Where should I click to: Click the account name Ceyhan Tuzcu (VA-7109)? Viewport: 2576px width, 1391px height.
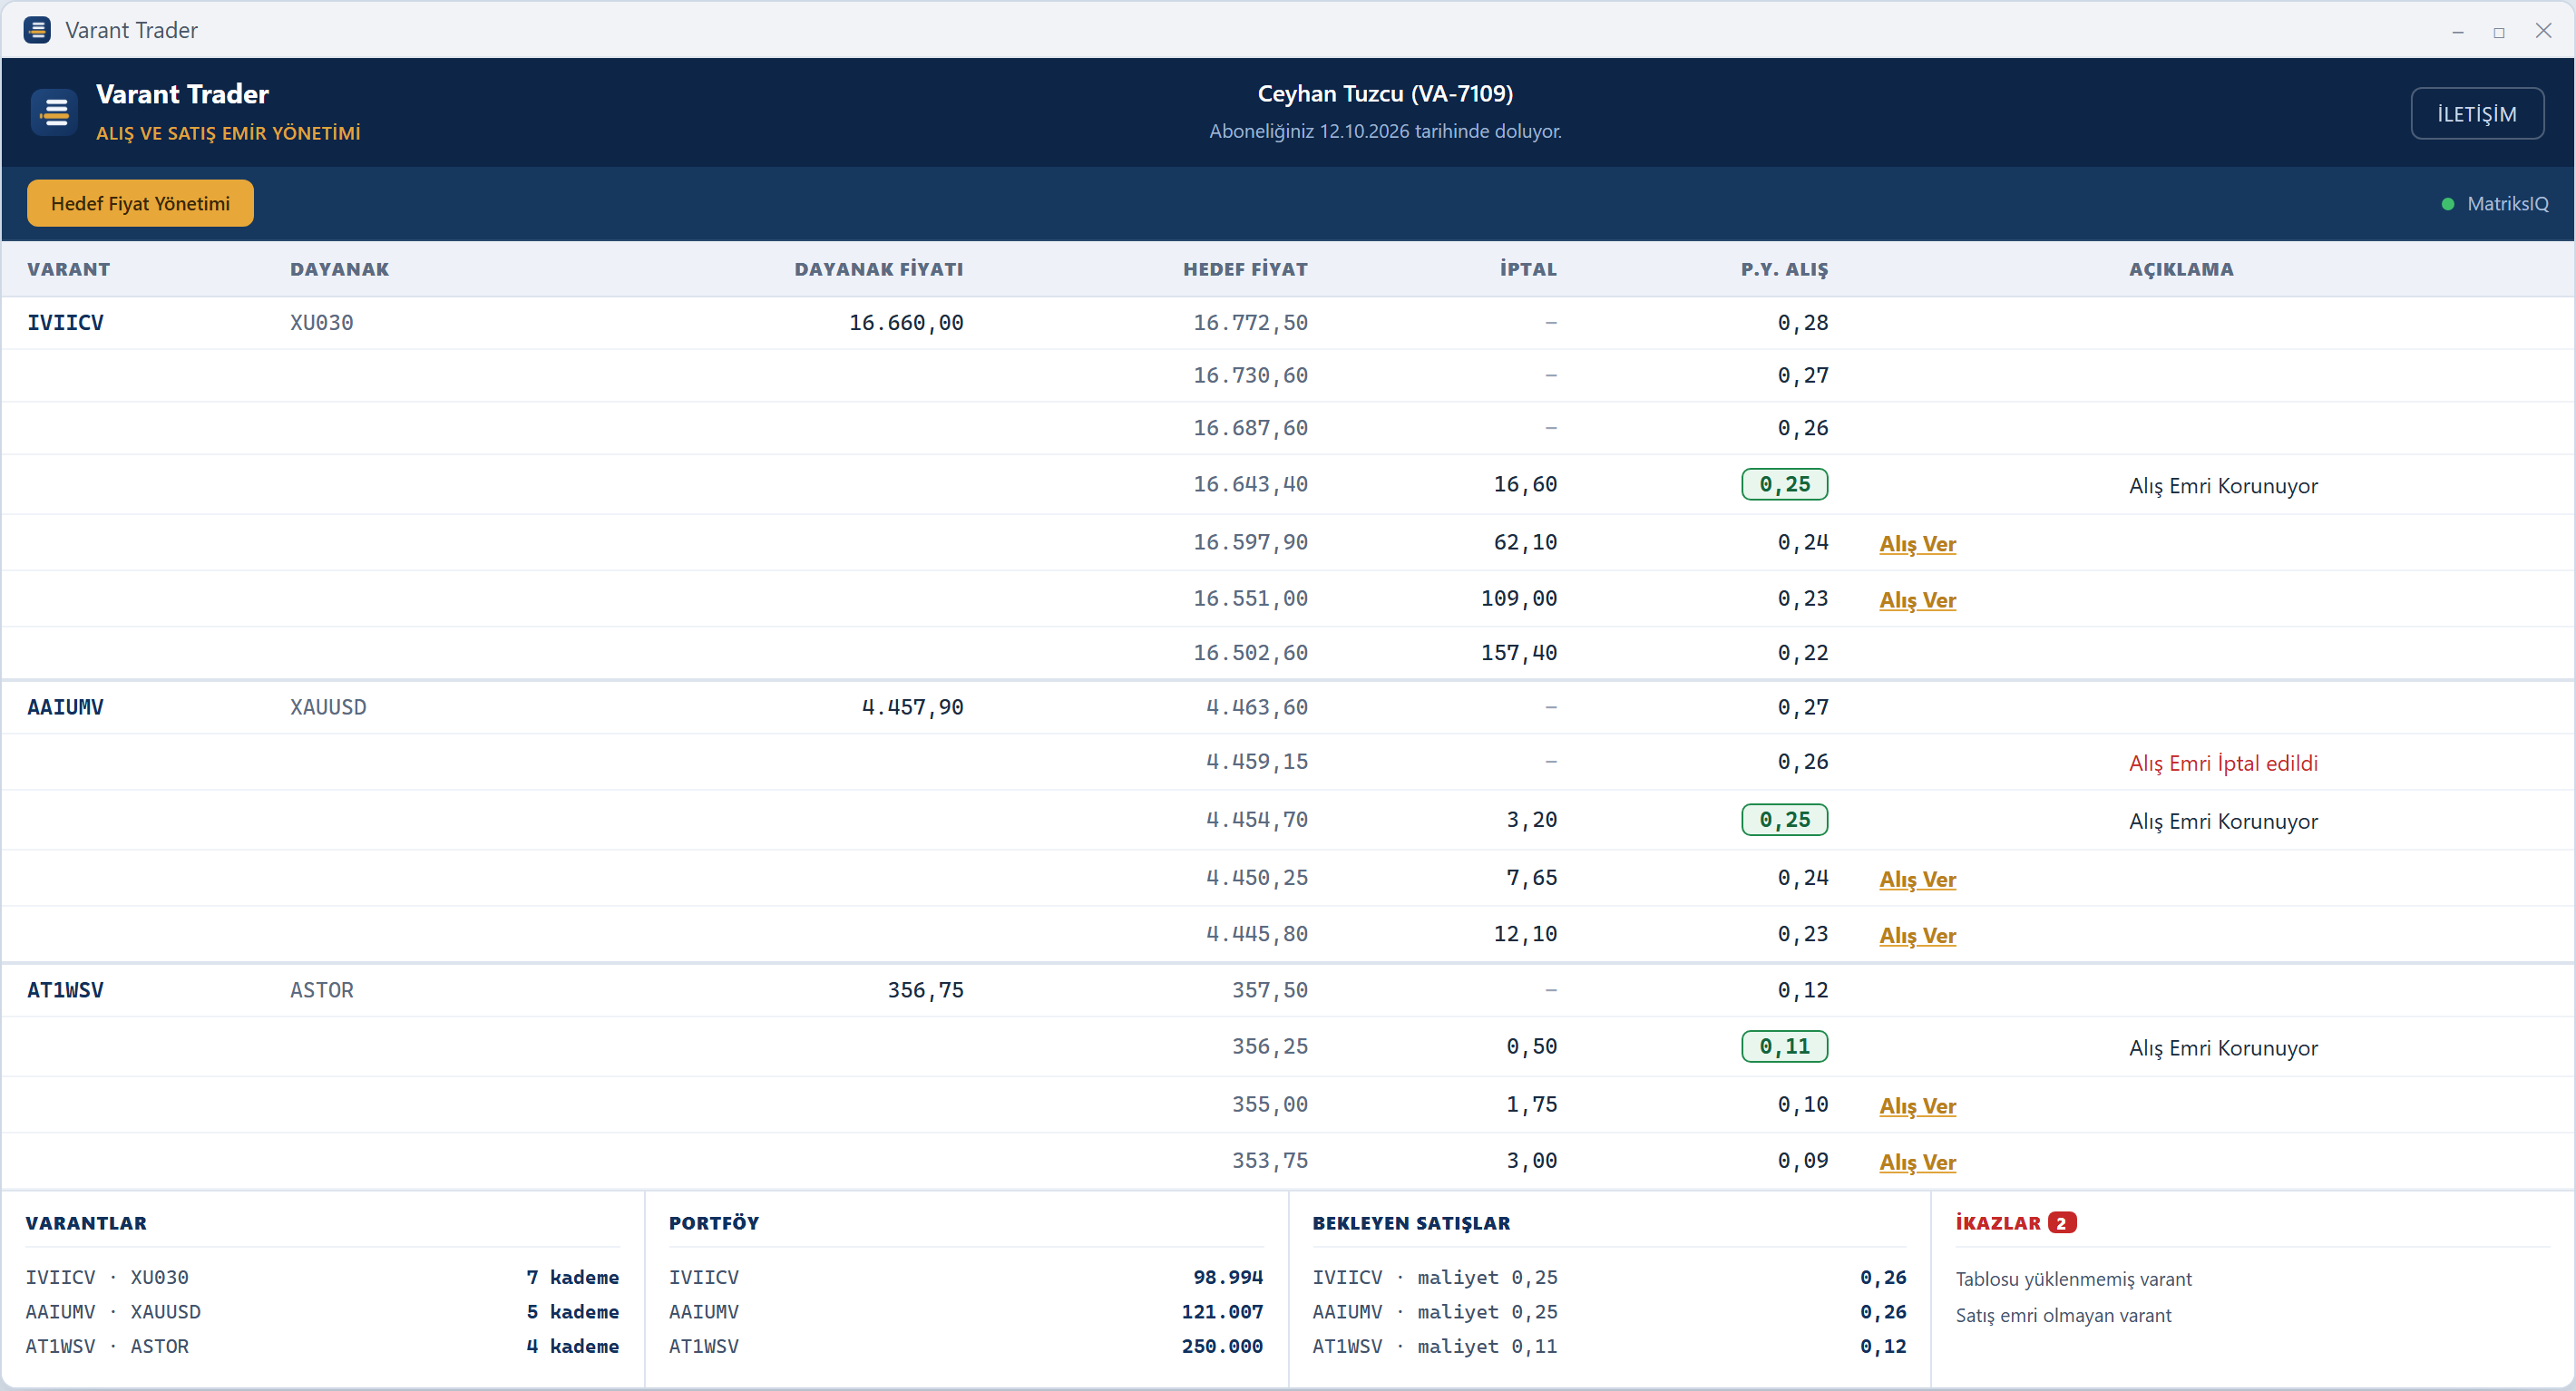point(1385,93)
